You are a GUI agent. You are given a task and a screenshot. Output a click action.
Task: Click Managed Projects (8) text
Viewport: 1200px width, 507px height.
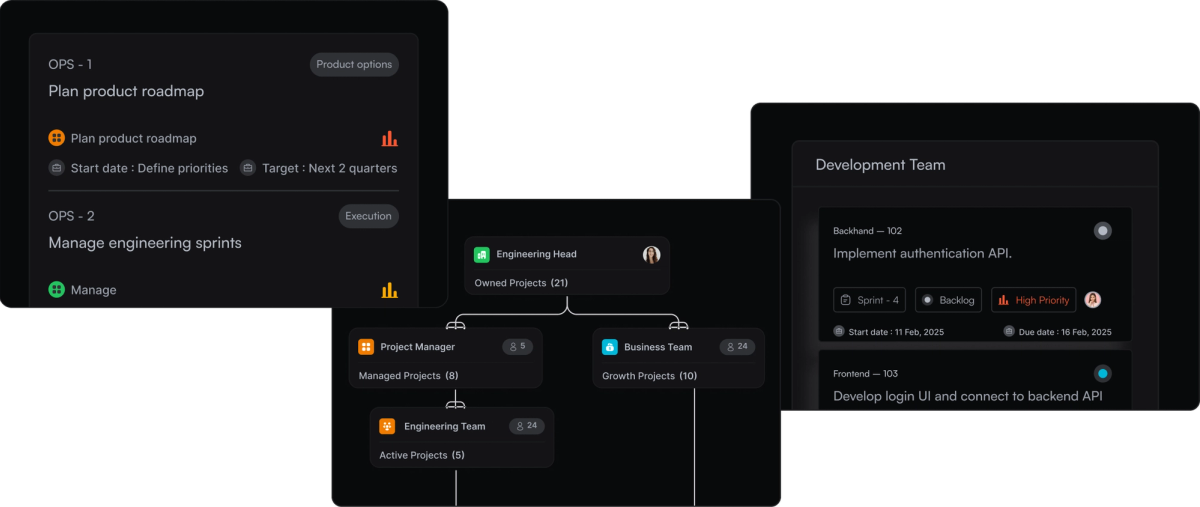409,376
